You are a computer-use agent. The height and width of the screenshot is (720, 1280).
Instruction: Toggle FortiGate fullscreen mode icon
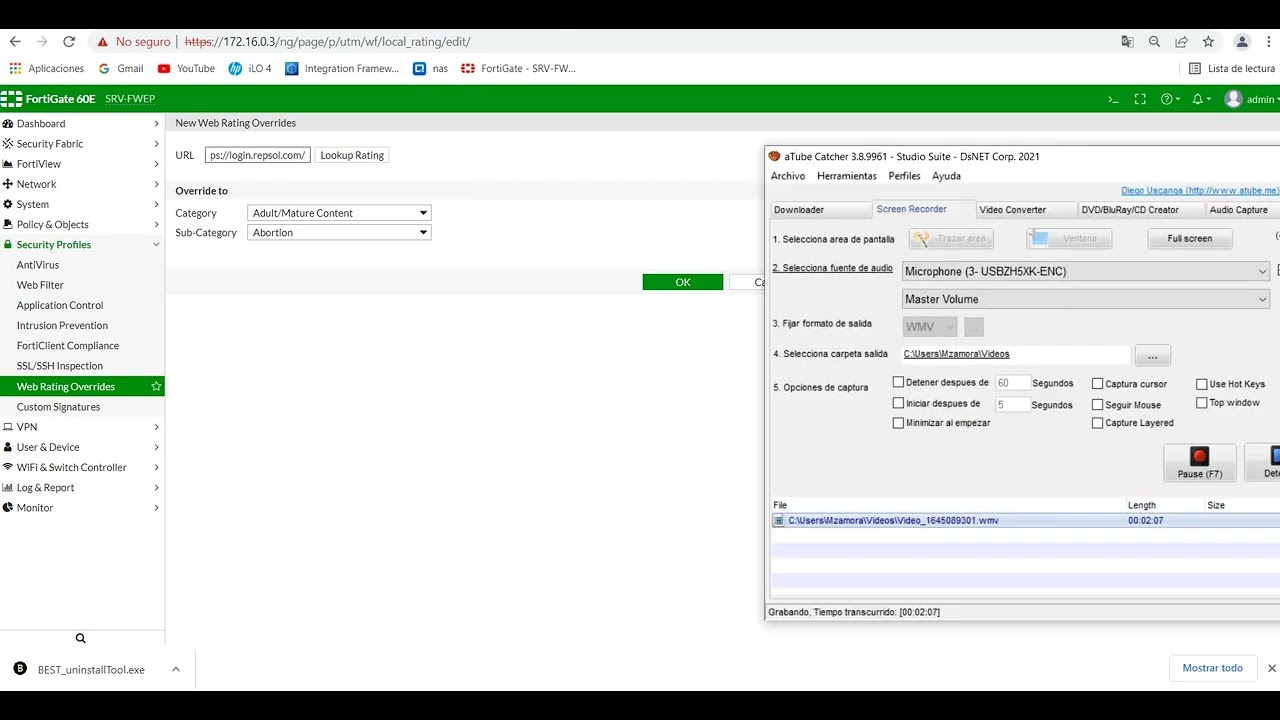click(1140, 99)
